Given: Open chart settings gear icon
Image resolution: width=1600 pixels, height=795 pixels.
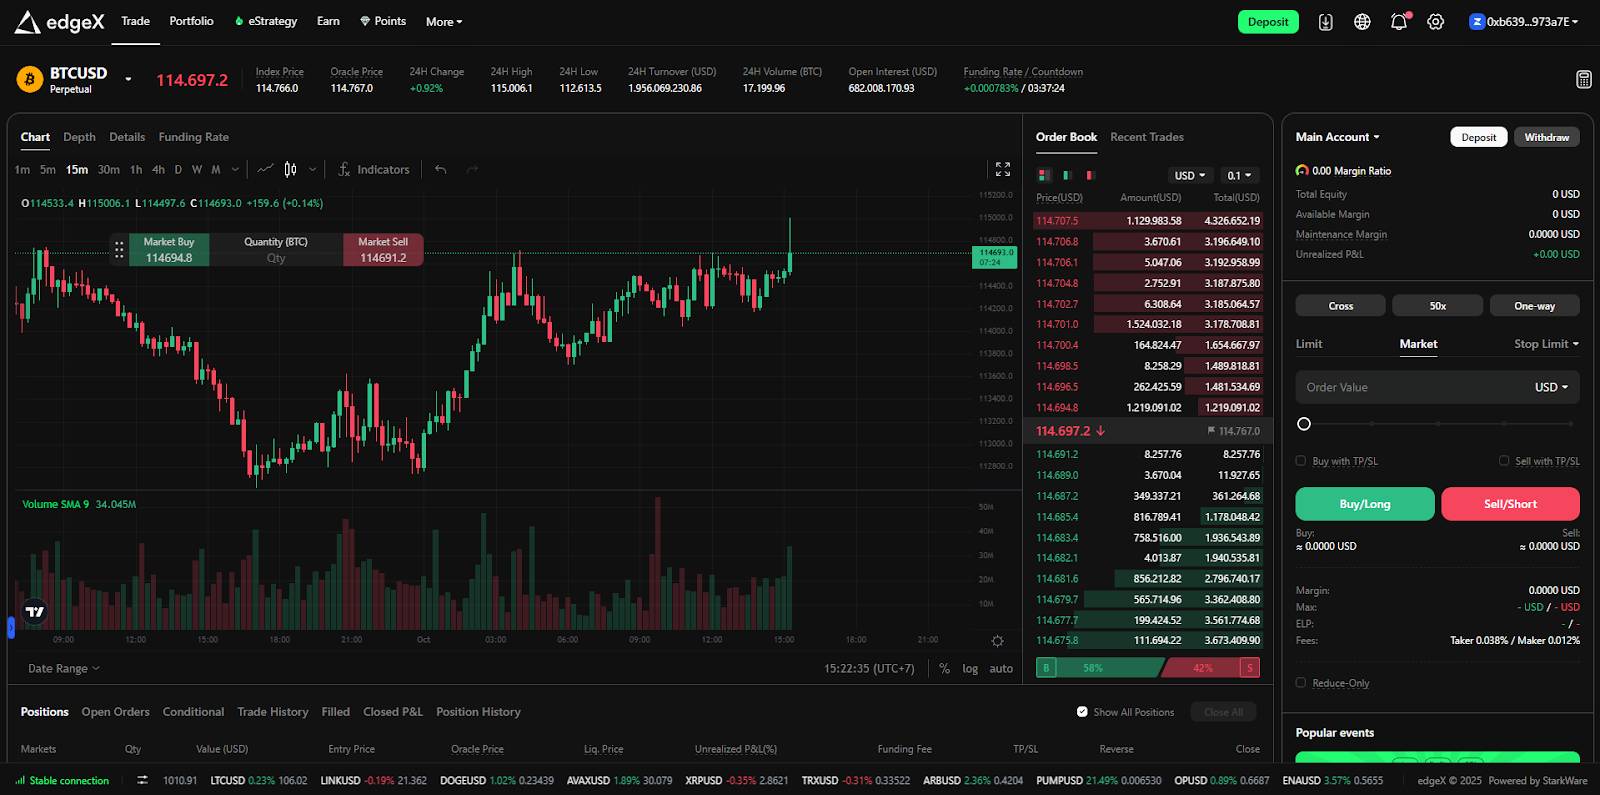Looking at the screenshot, I should click(997, 641).
